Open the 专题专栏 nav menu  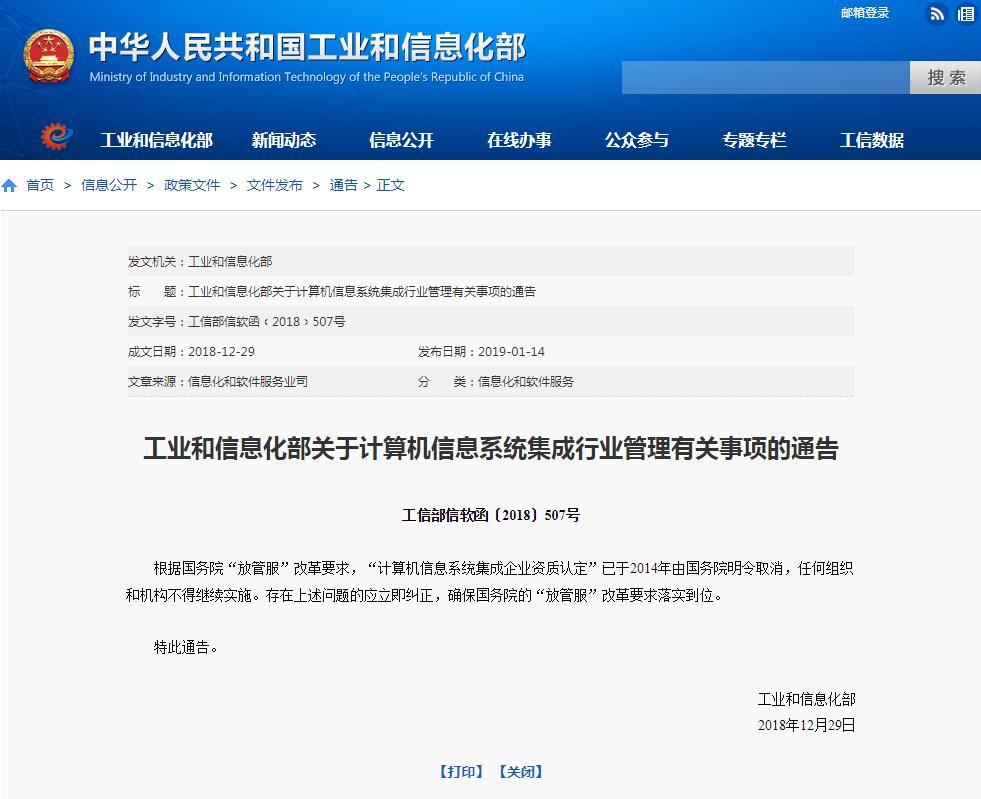tap(754, 140)
